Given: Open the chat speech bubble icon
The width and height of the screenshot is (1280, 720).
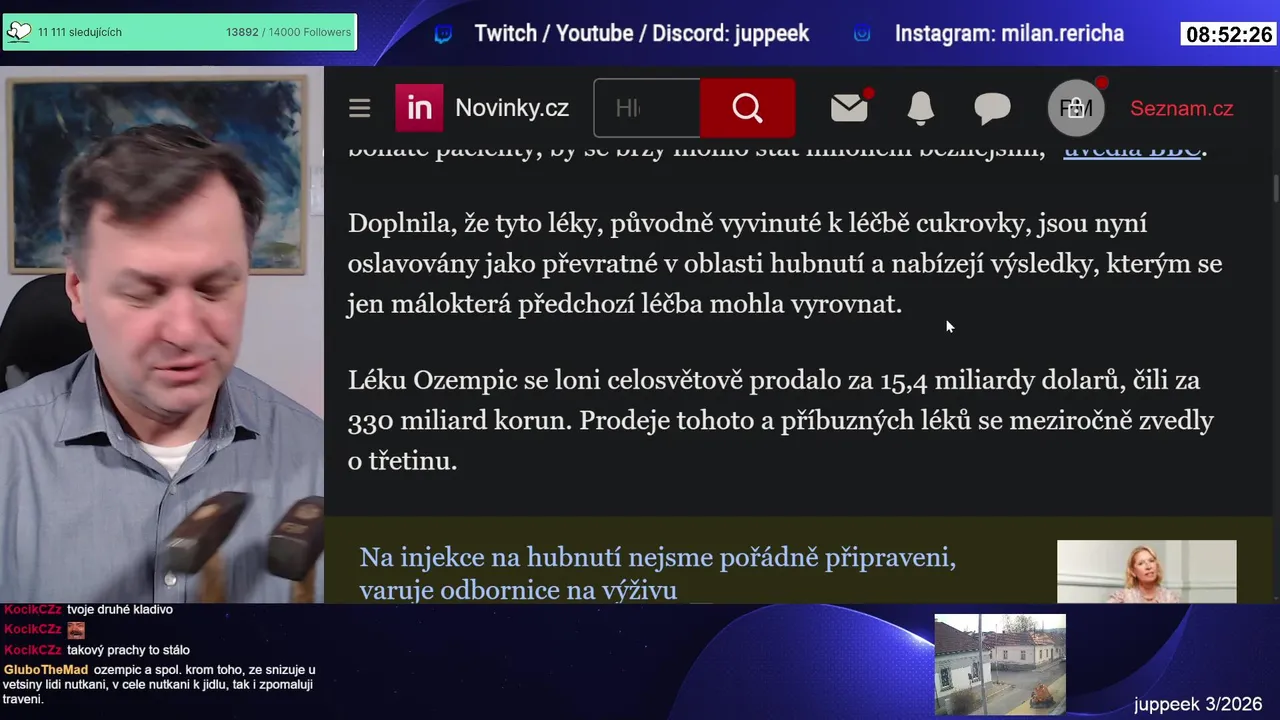Looking at the screenshot, I should pos(992,108).
